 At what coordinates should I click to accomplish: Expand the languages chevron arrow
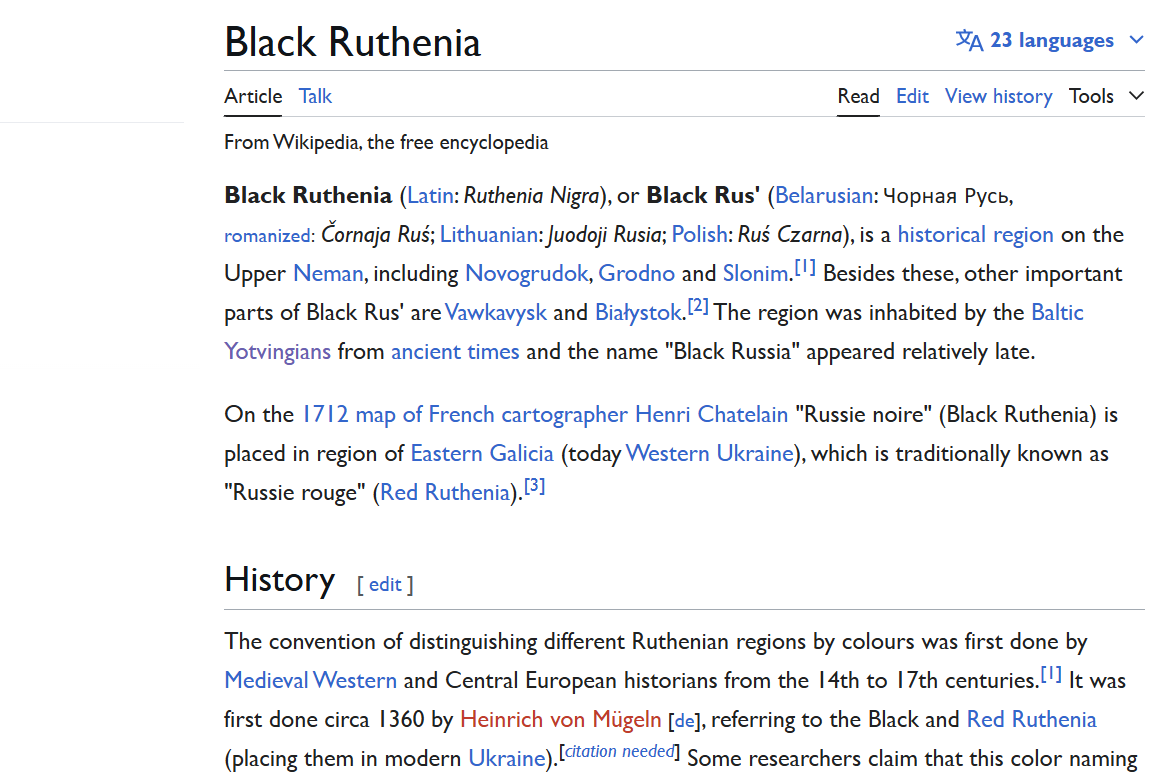(1136, 40)
